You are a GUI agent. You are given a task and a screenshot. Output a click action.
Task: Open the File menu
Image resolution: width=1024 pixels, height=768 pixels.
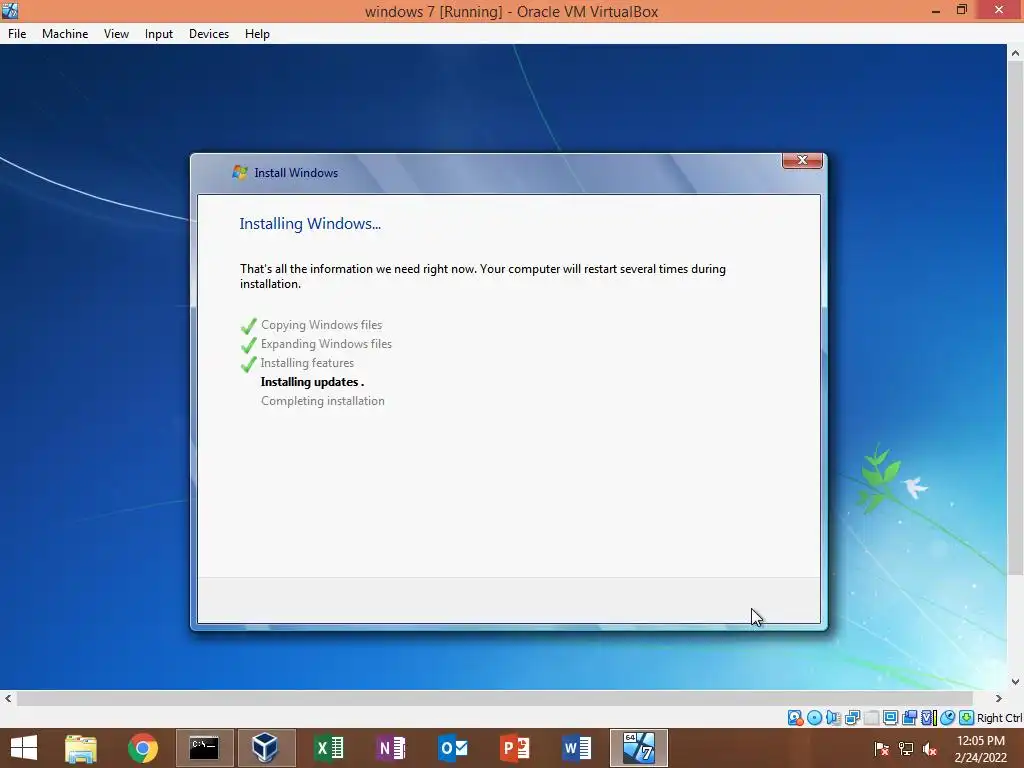pos(17,34)
